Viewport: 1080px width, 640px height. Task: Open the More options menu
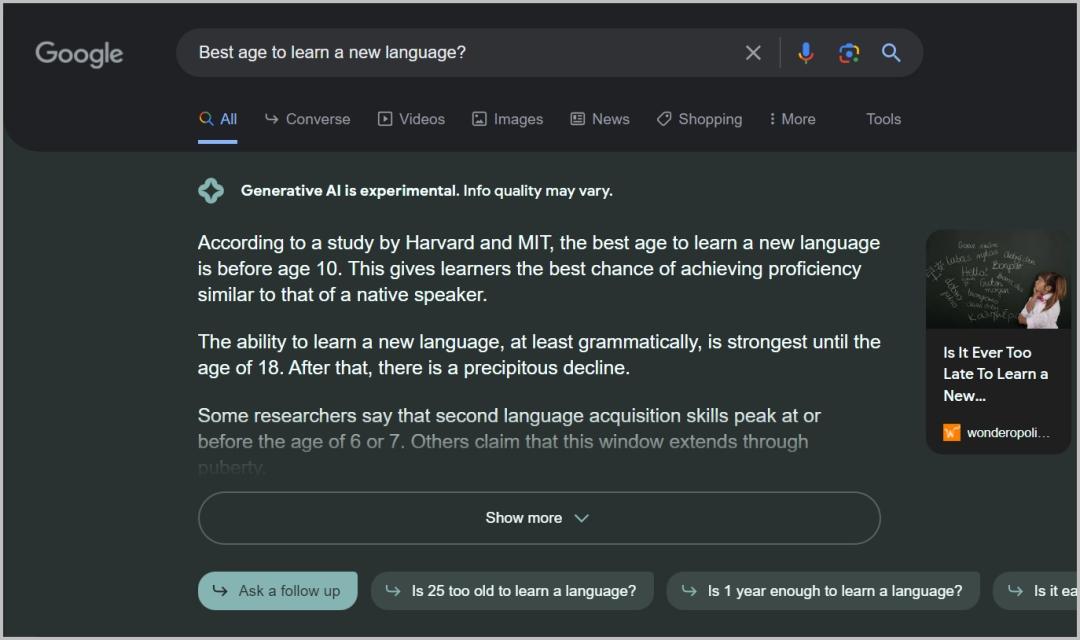[x=792, y=119]
